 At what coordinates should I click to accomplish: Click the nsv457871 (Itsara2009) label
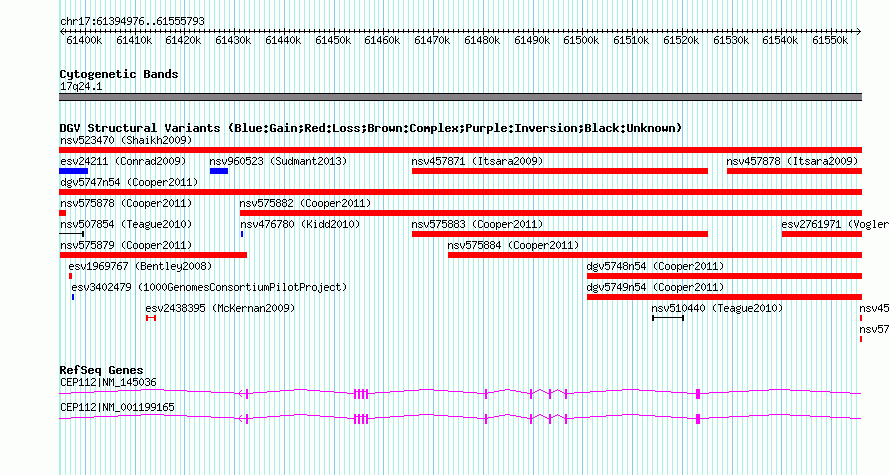(477, 161)
